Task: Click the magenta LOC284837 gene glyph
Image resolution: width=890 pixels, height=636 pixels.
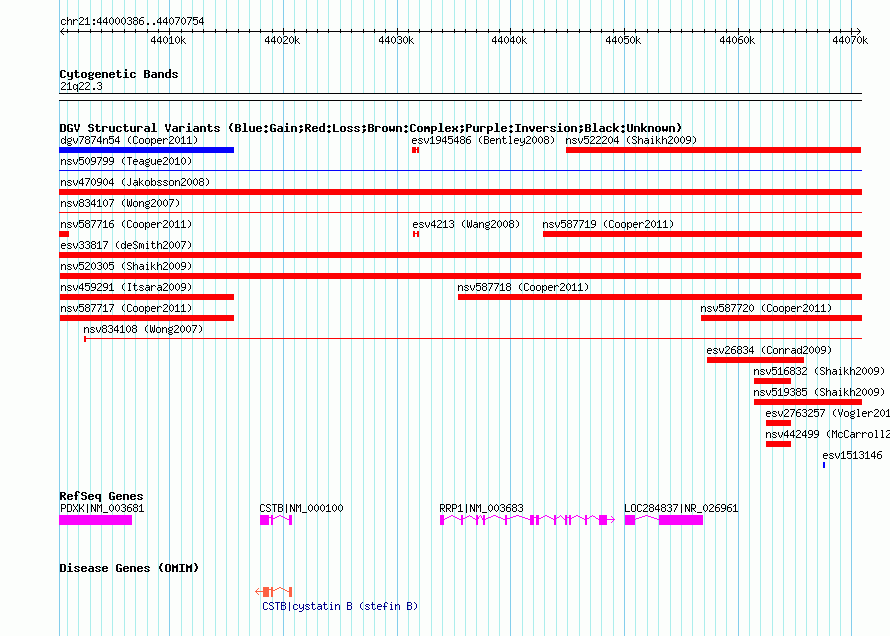Action: tap(664, 520)
